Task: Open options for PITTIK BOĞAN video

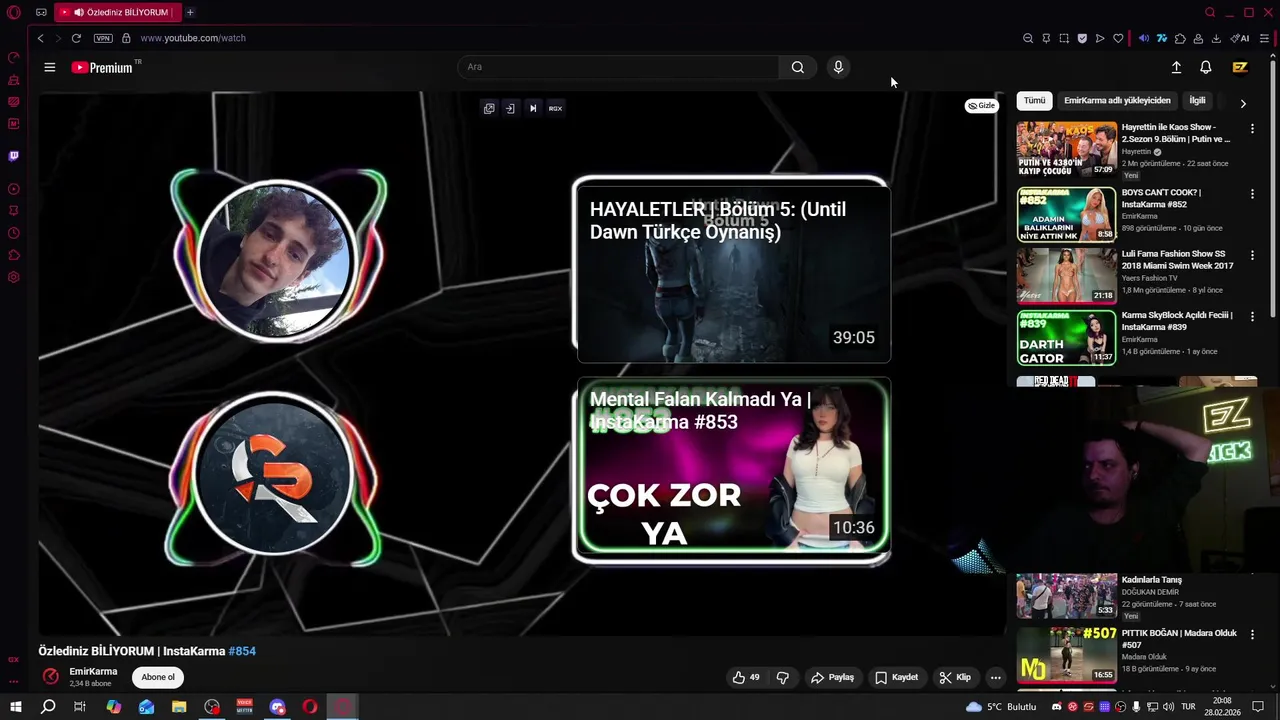Action: [x=1252, y=635]
